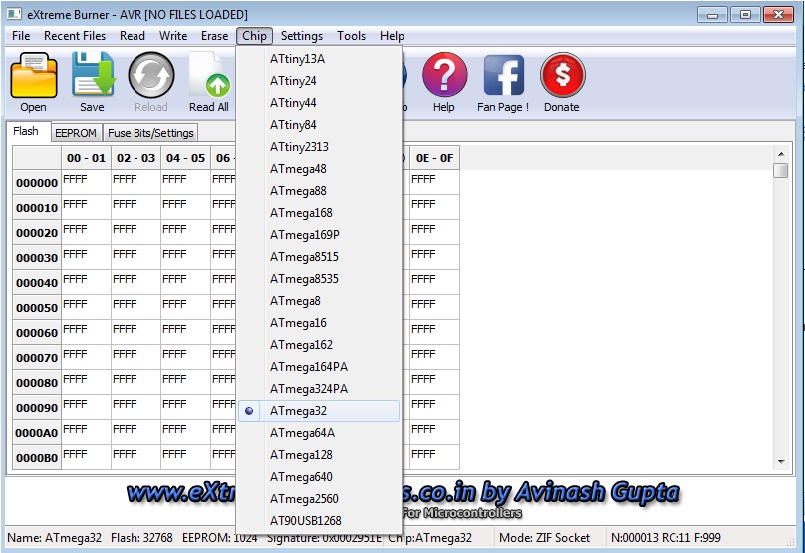Select ATmega168 chip
The width and height of the screenshot is (805, 553).
click(x=319, y=213)
